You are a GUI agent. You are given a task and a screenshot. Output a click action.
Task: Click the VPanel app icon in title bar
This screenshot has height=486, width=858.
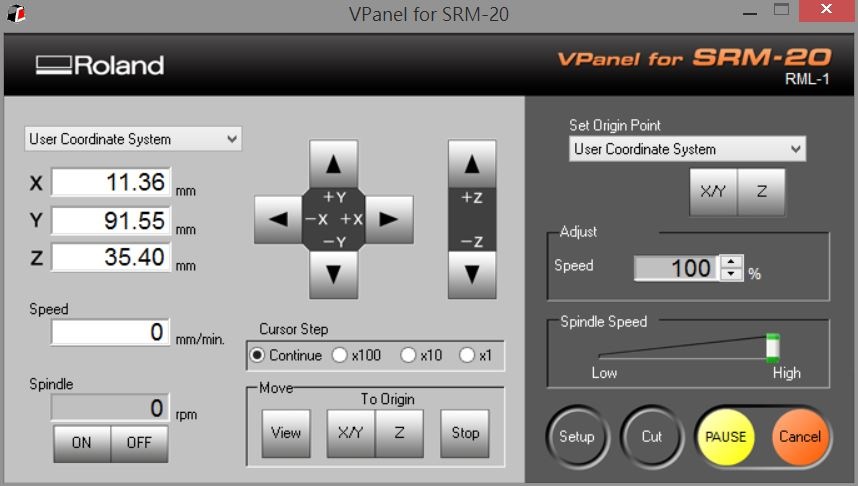16,13
